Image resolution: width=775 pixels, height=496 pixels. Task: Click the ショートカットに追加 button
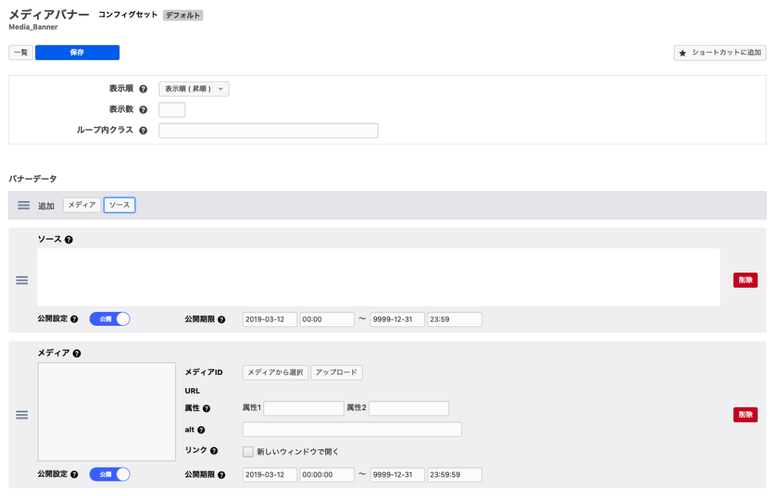pyautogui.click(x=720, y=53)
